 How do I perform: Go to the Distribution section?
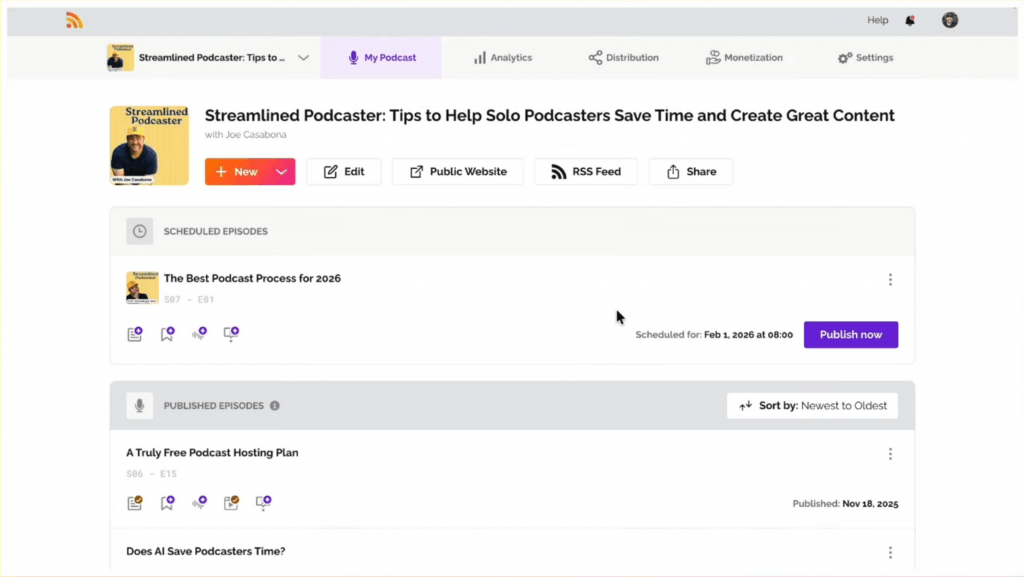[624, 57]
